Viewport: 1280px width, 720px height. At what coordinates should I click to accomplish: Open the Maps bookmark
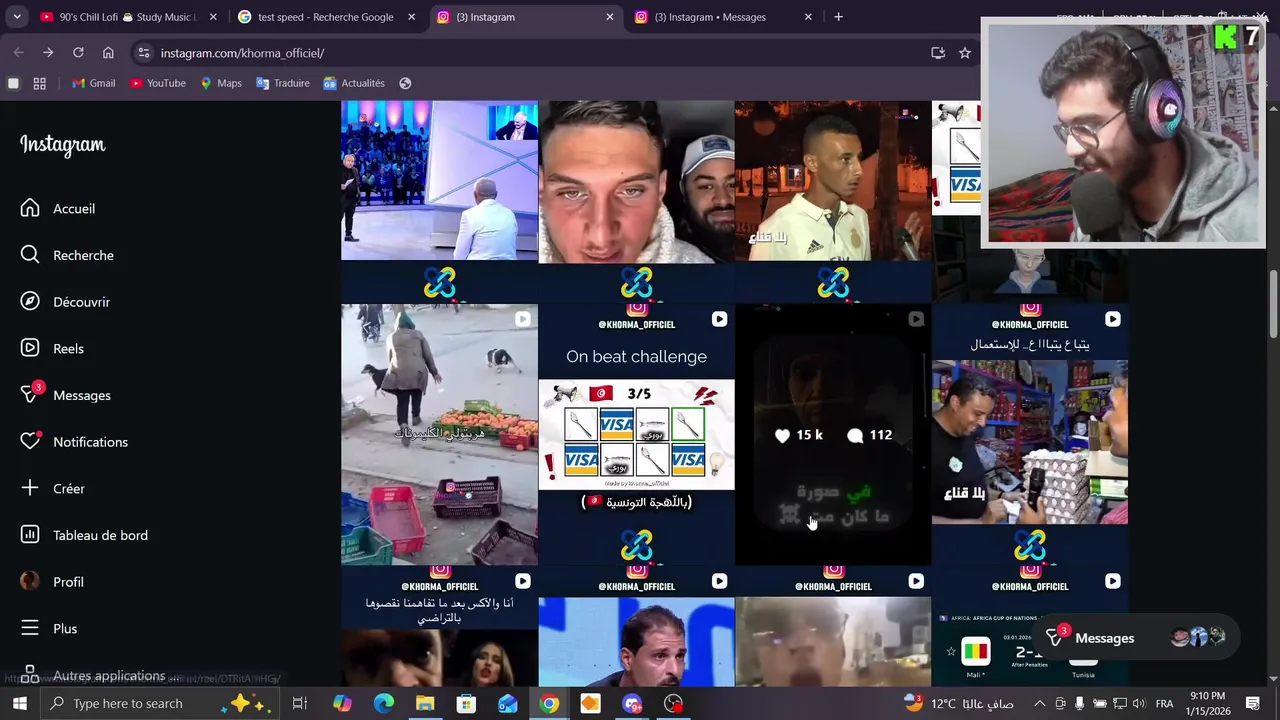point(220,83)
